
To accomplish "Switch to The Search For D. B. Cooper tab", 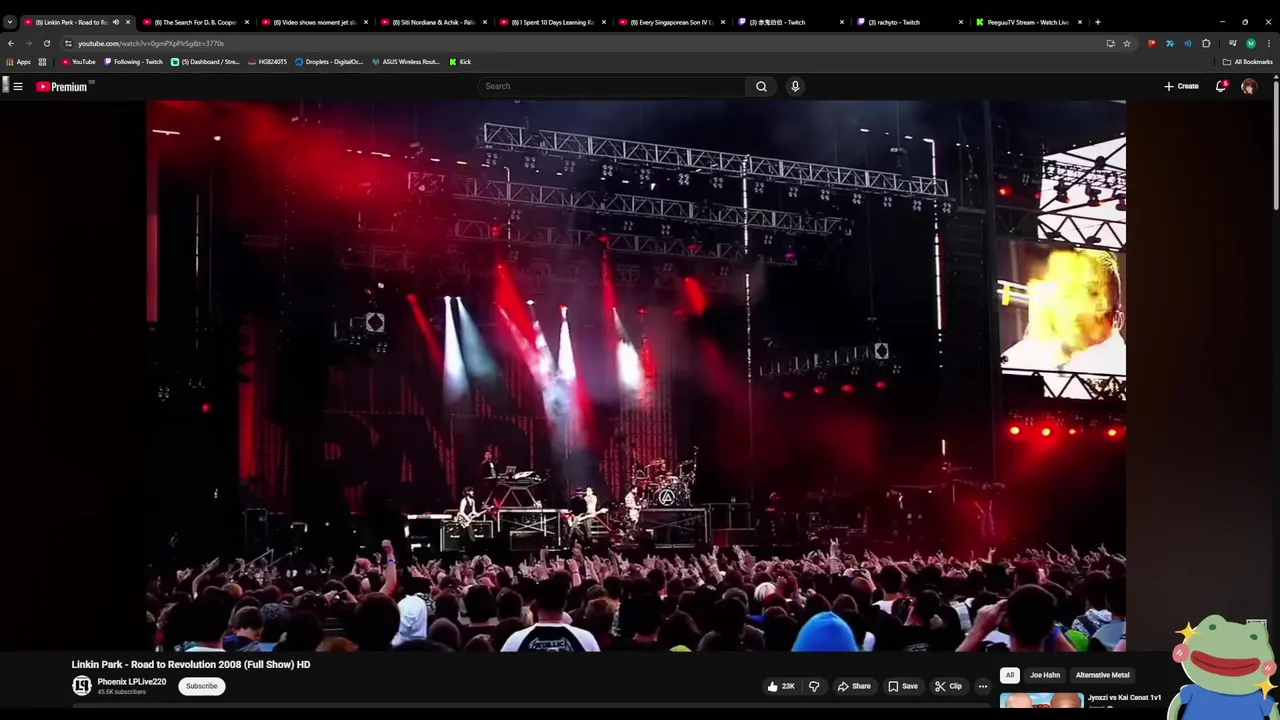I will coord(196,22).
